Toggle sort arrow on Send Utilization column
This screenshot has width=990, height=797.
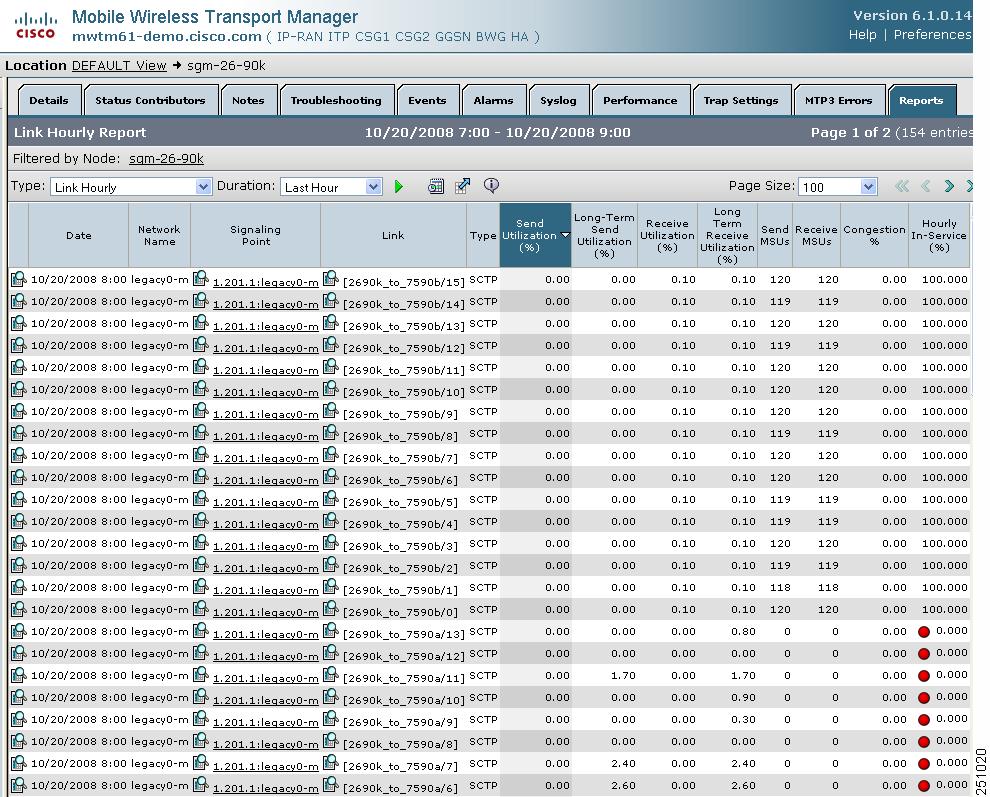(565, 235)
